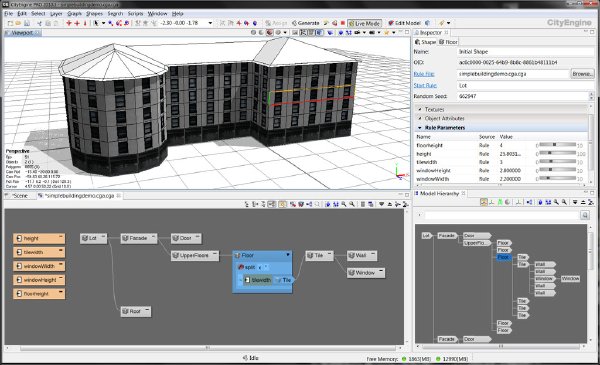Open the coordinates dropdown in main toolbar
600x365 pixels.
coord(210,23)
